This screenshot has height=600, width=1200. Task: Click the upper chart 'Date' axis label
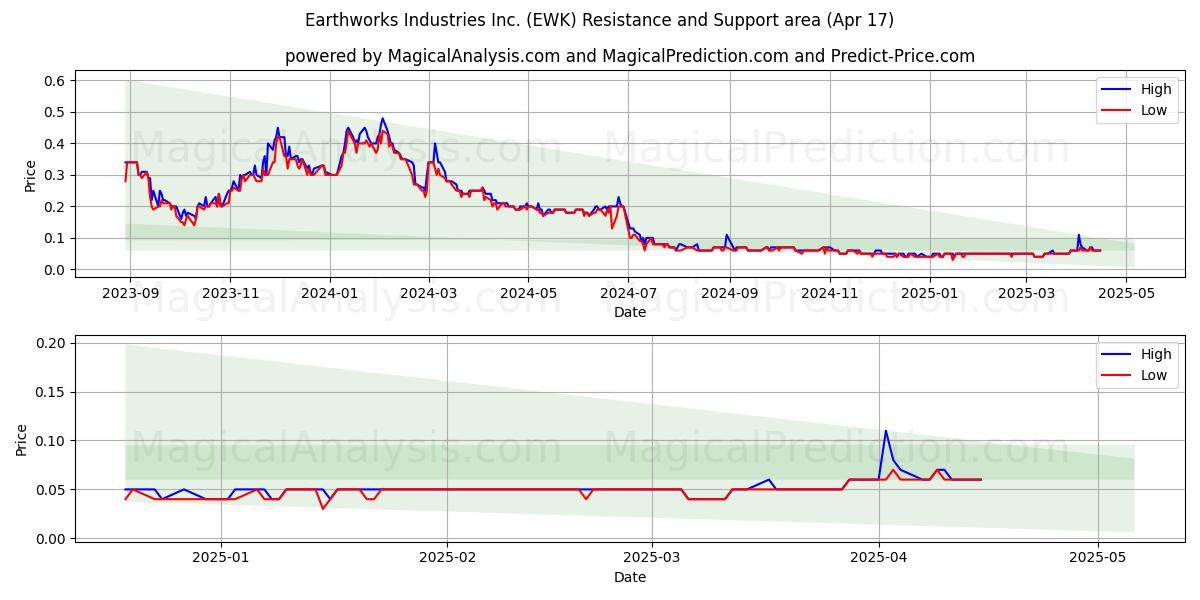[630, 312]
